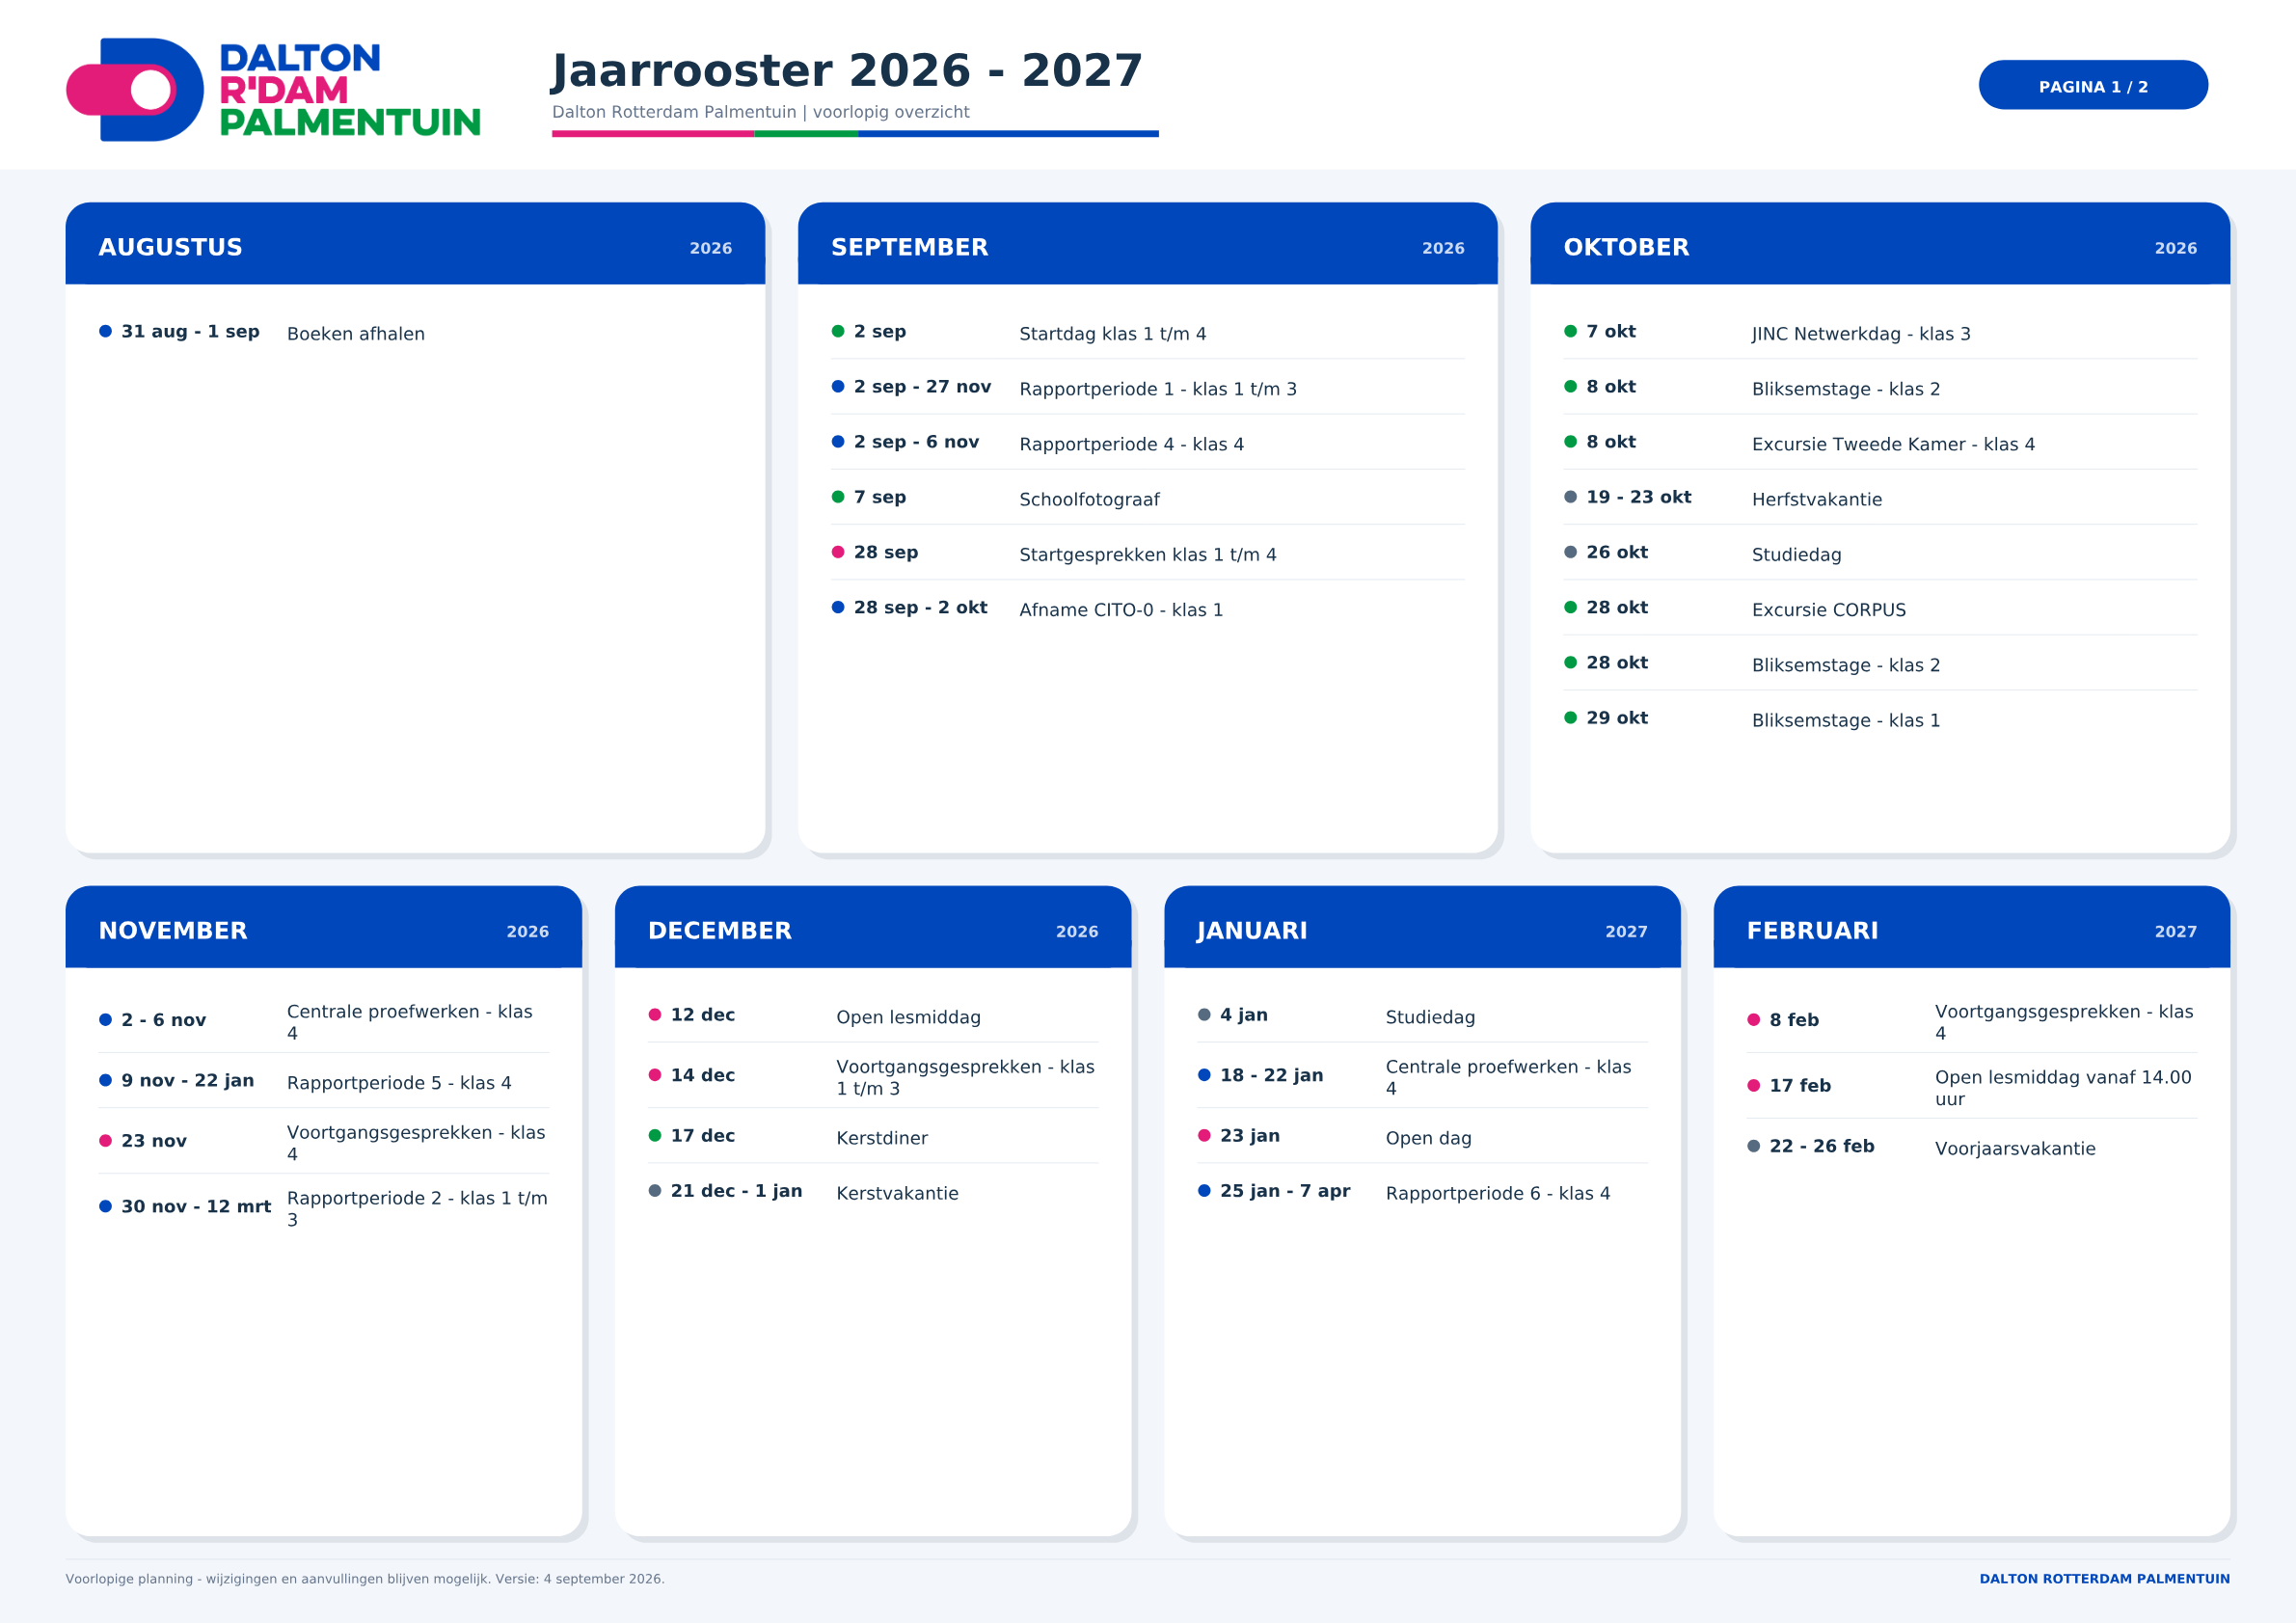2296x1623 pixels.
Task: Select the AUGUSTUS month header
Action: tap(415, 243)
